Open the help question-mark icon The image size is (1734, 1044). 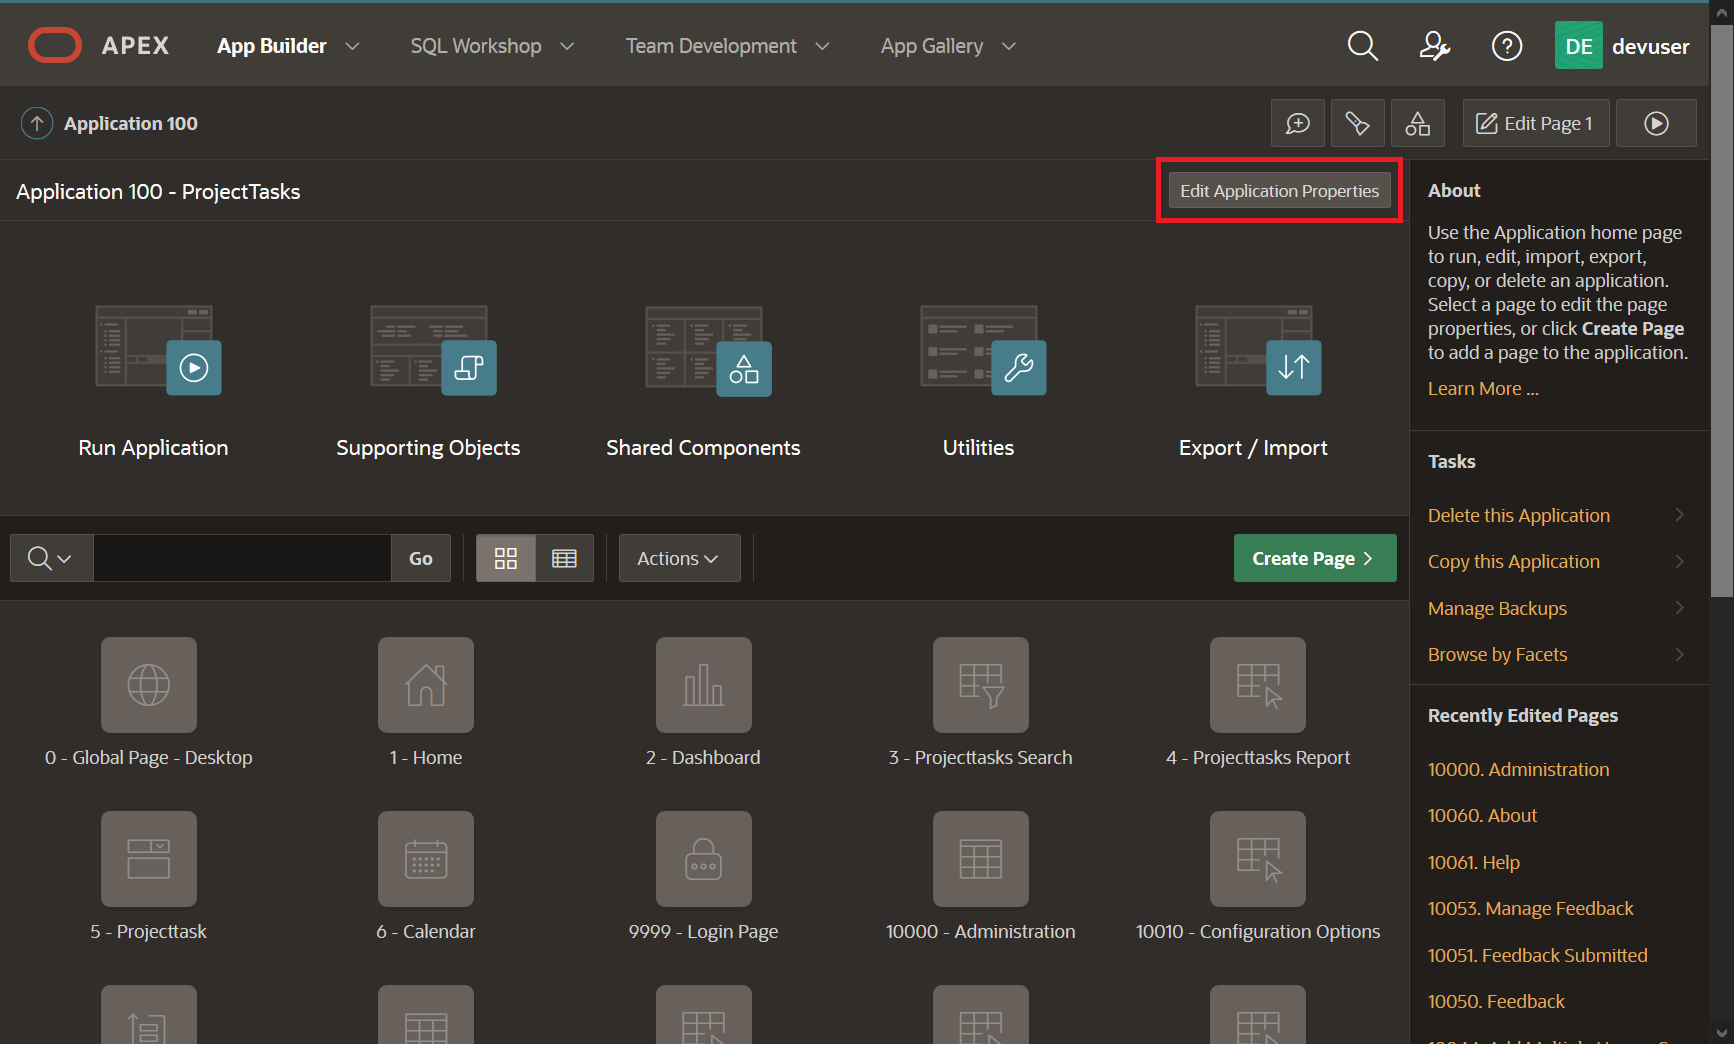click(x=1506, y=46)
